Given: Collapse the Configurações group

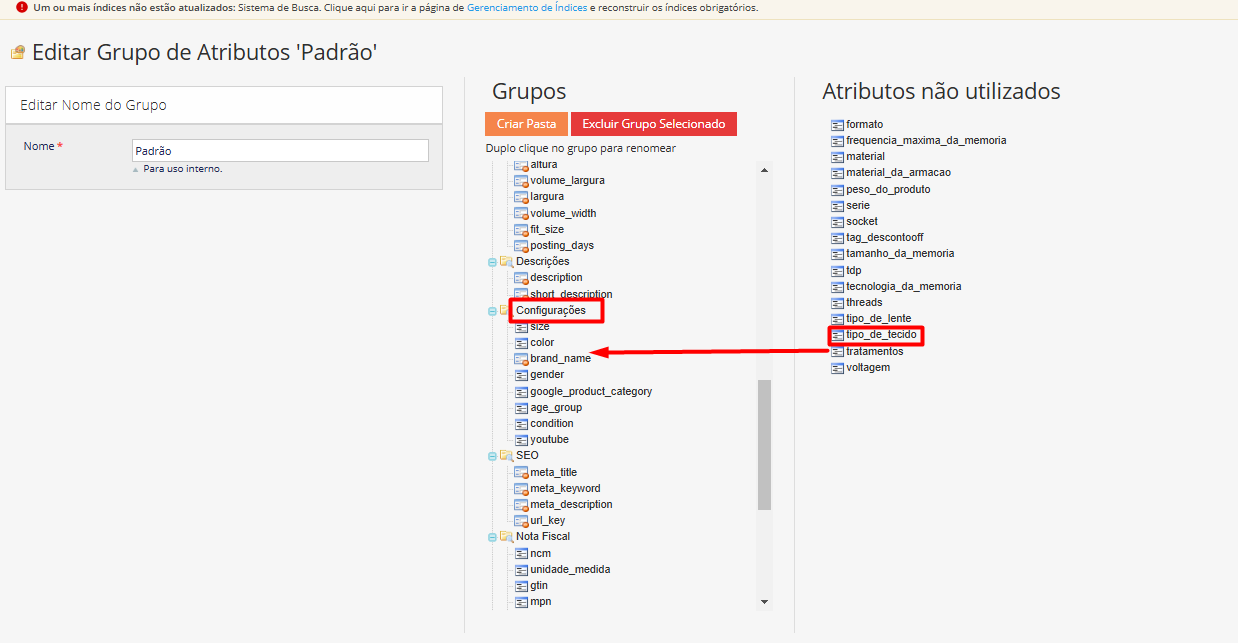Looking at the screenshot, I should click(492, 311).
